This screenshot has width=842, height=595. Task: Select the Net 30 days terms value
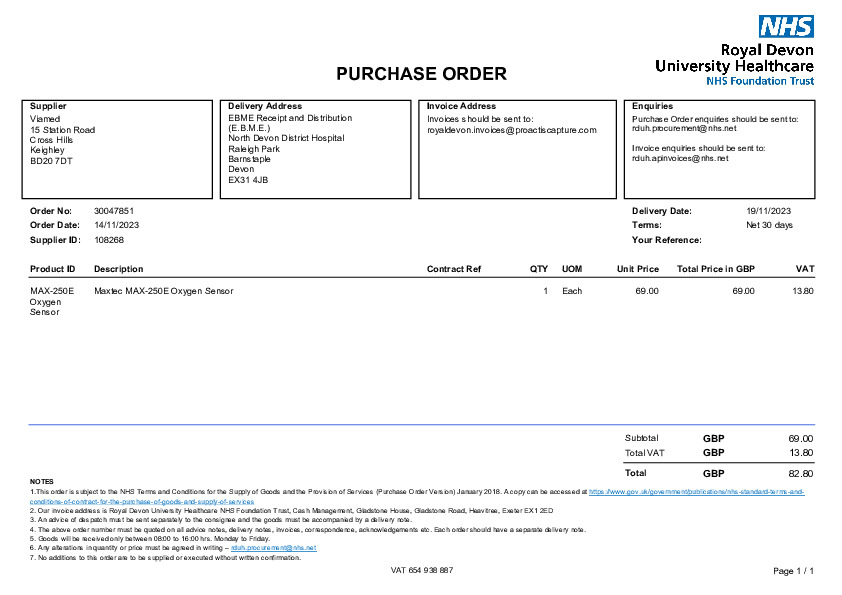769,225
